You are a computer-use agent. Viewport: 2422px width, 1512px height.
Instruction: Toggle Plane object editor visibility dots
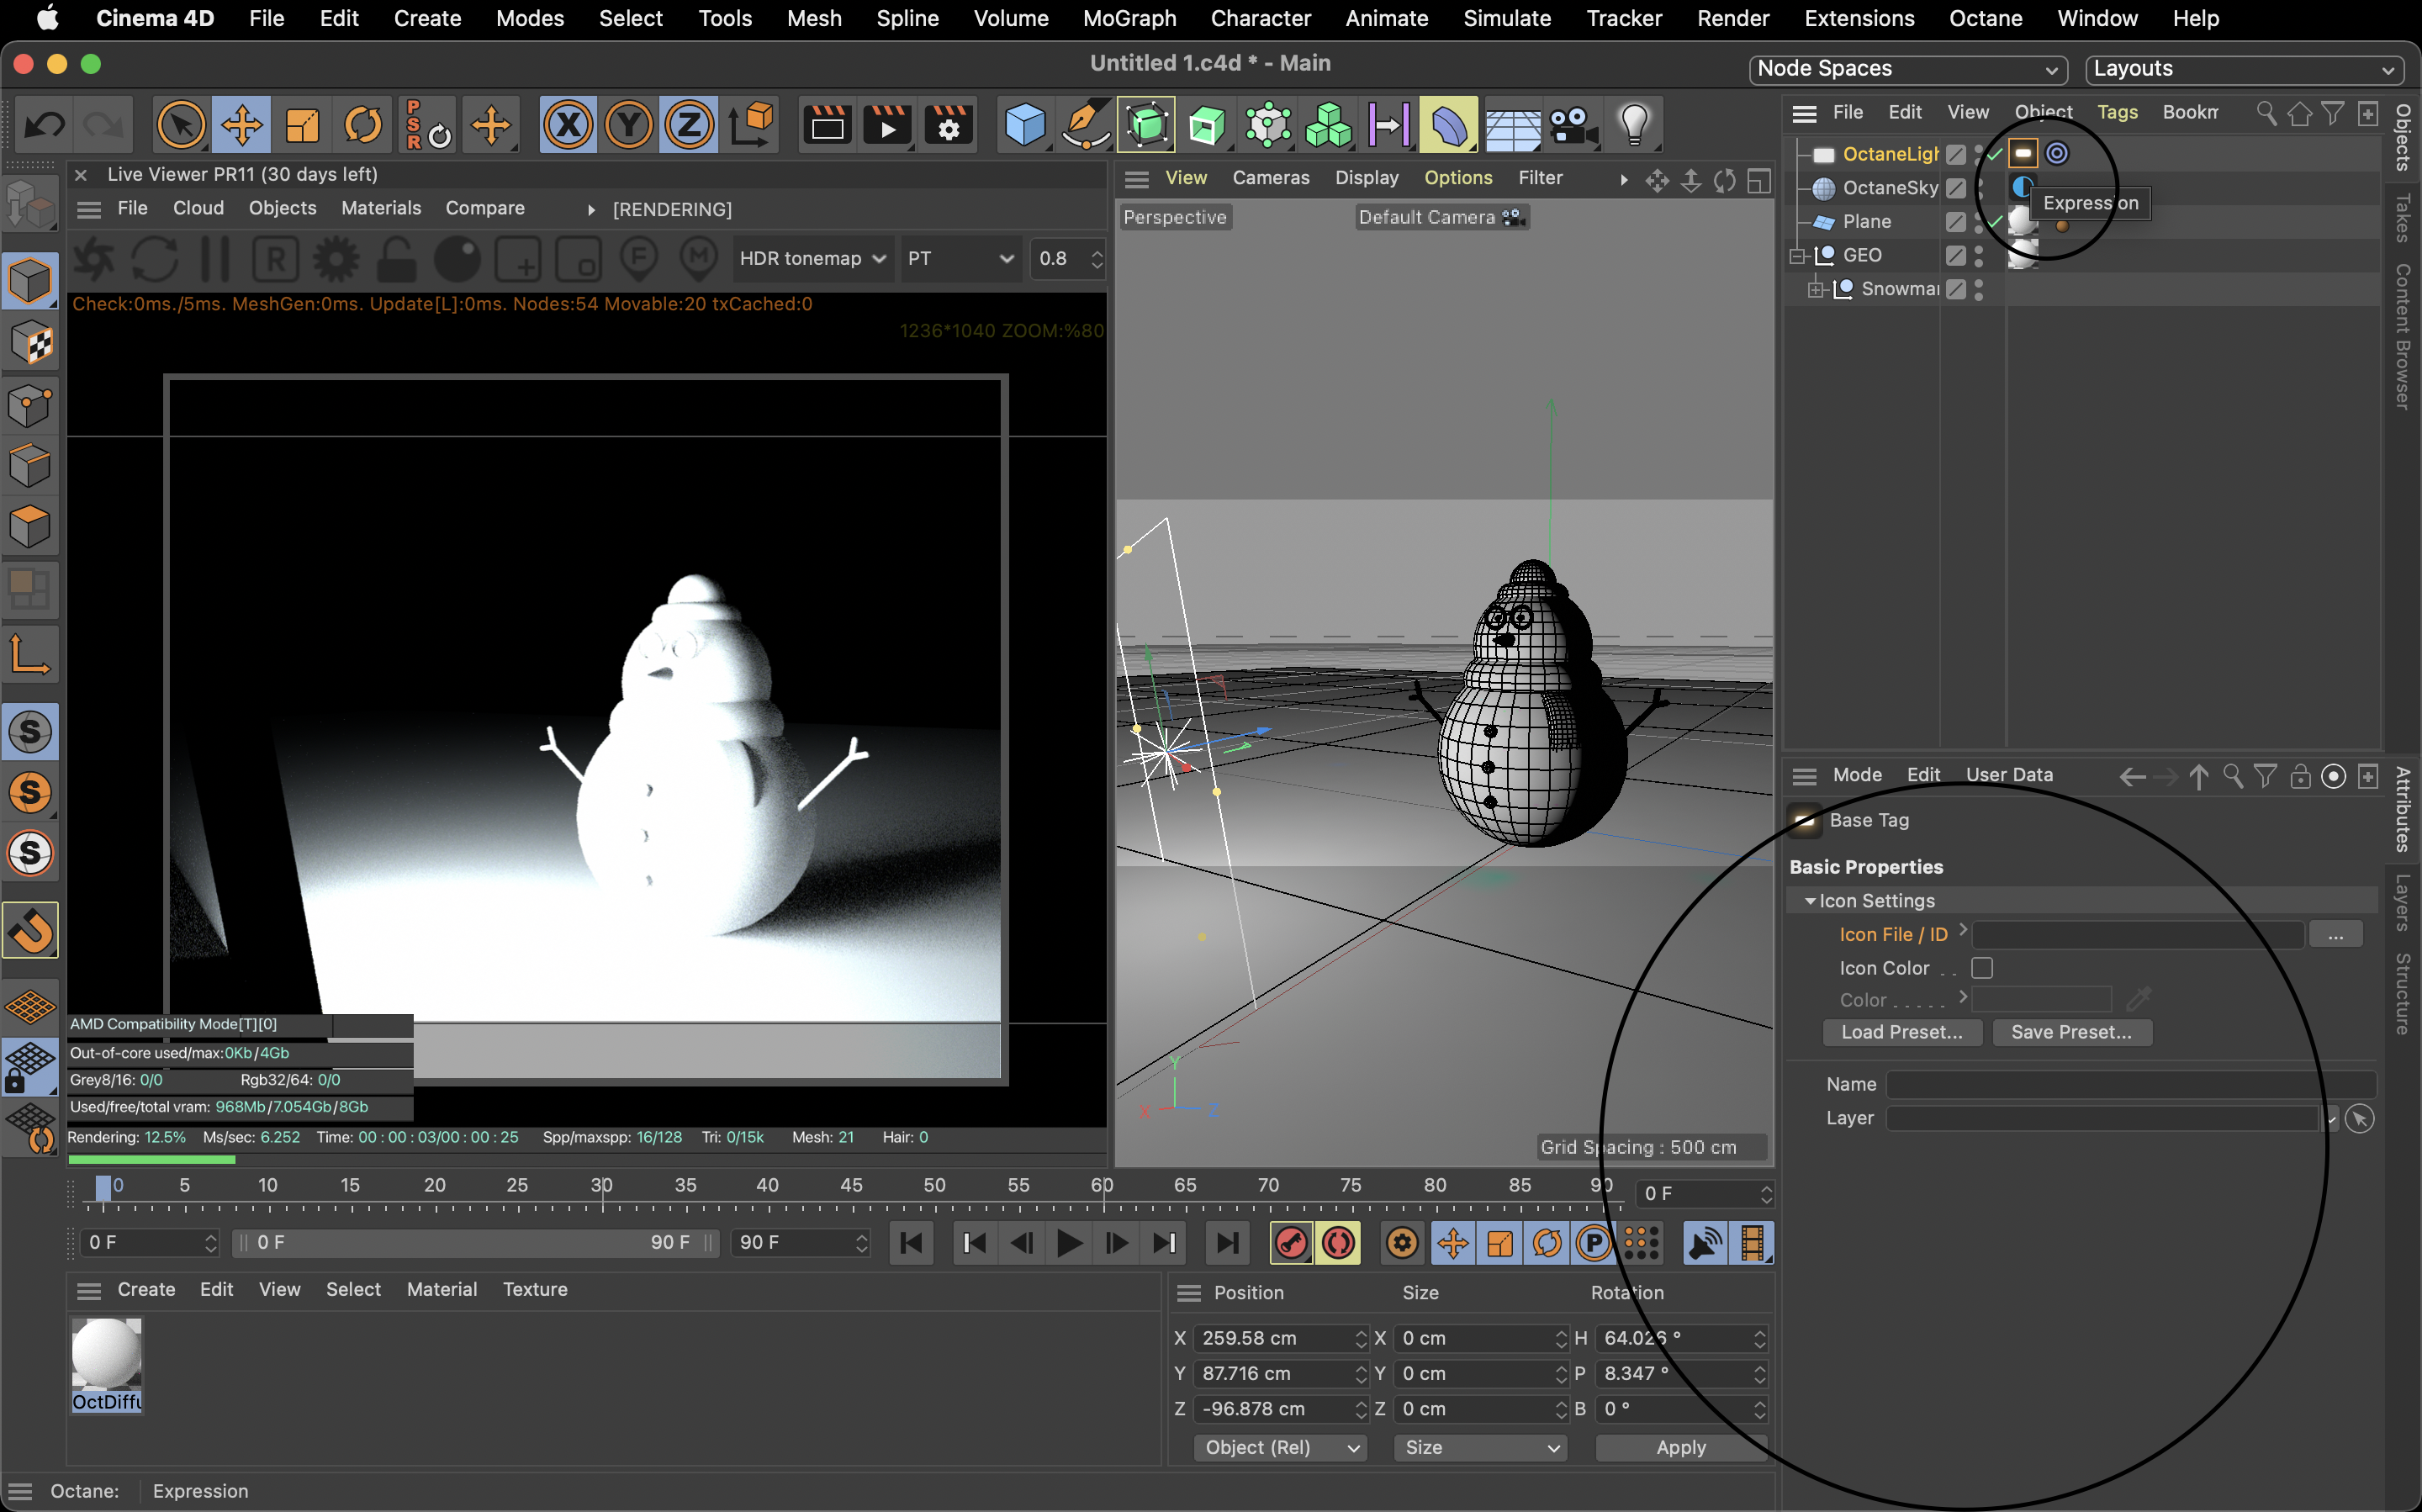[x=1978, y=221]
